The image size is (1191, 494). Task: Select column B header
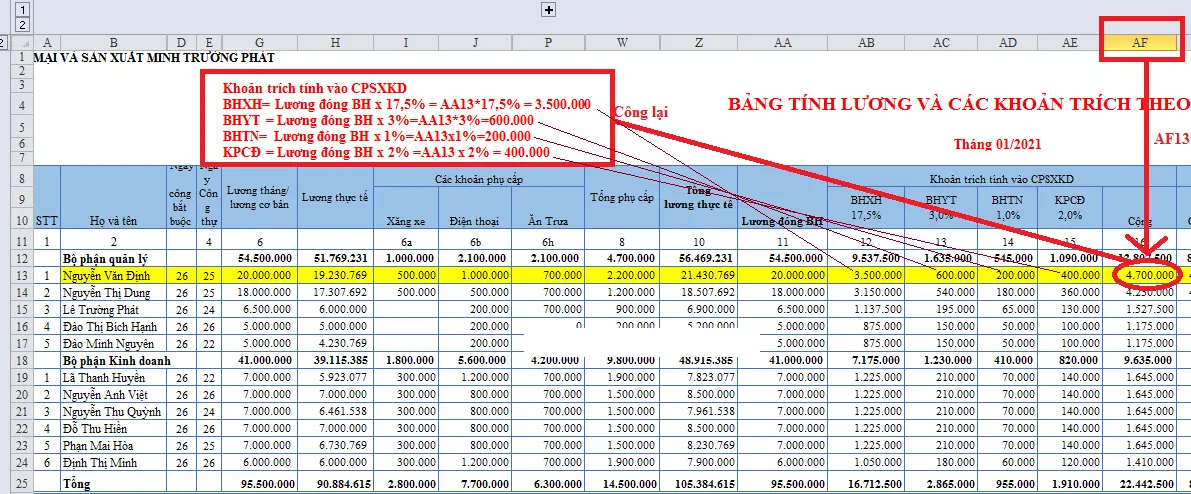click(113, 43)
